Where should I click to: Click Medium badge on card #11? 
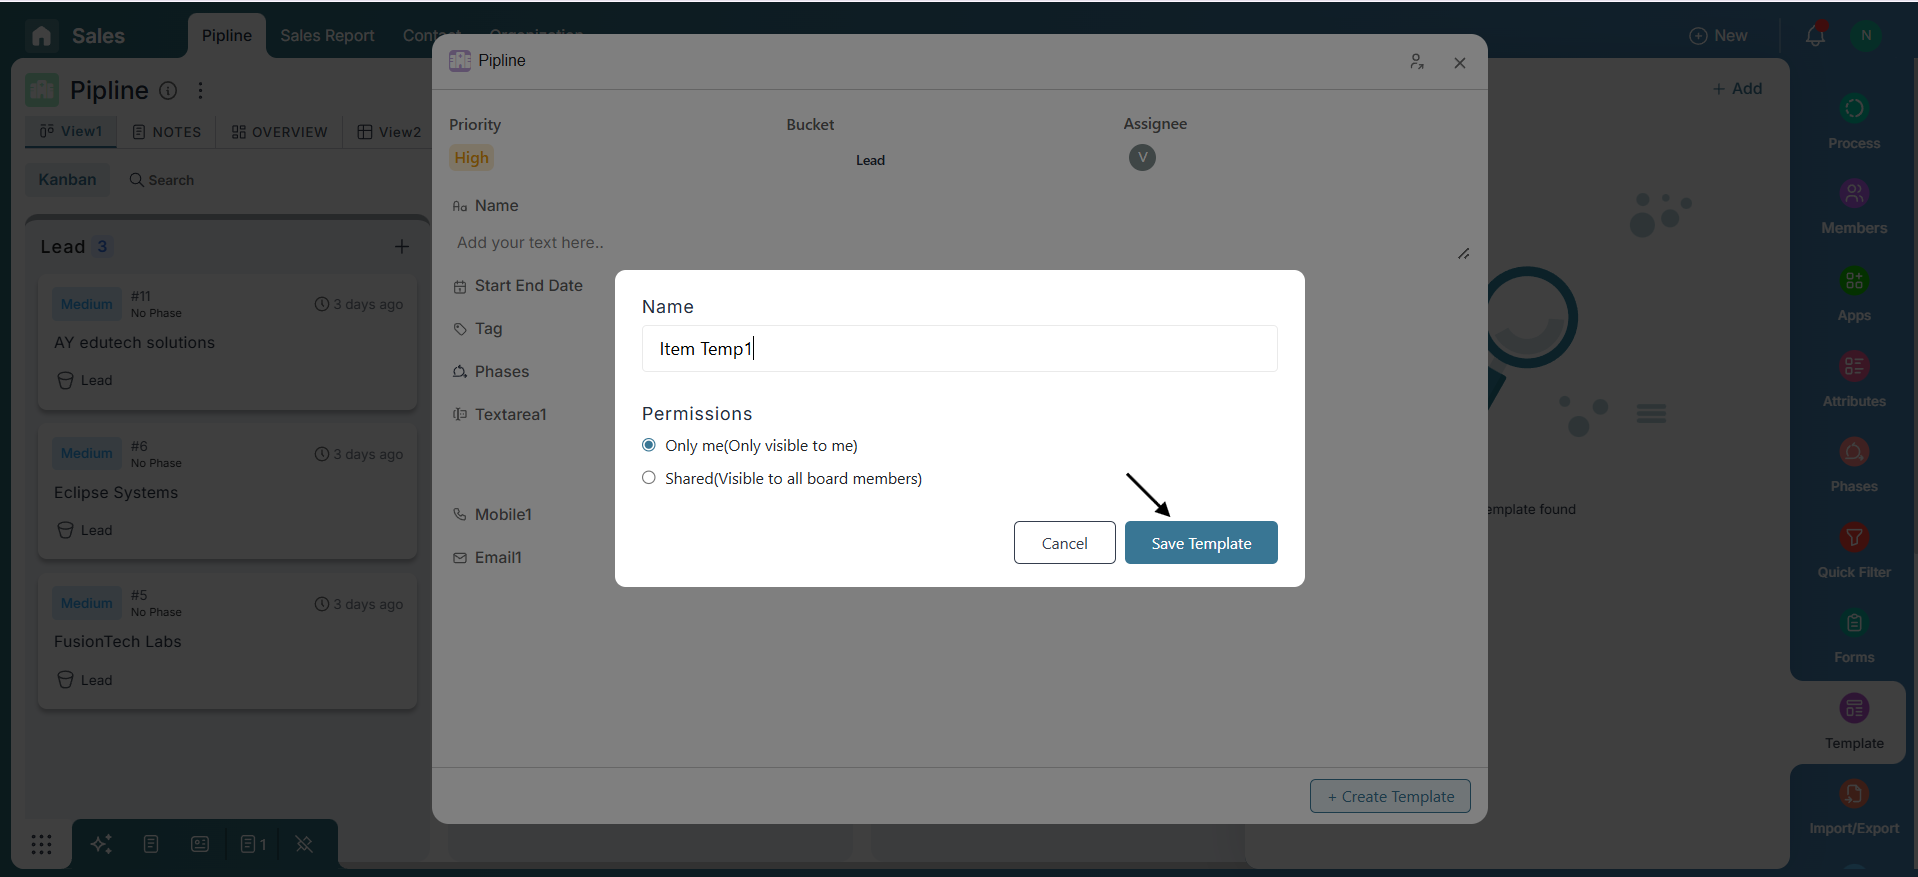(x=86, y=304)
